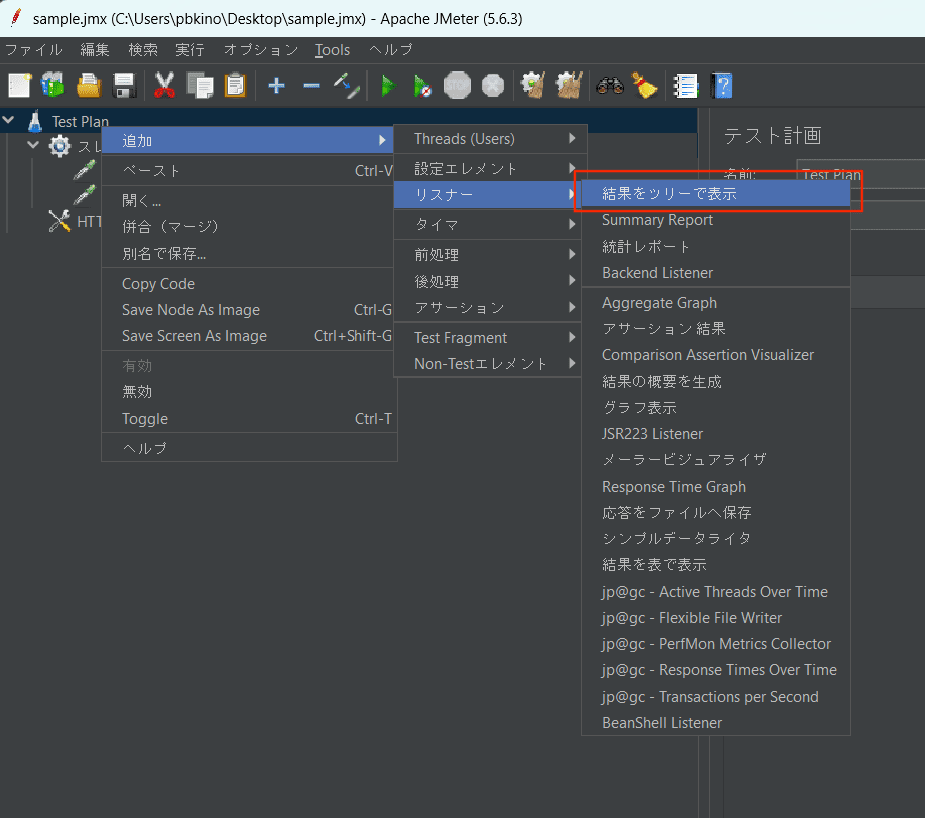Screen dimensions: 925x818
Task: Click the Stop test icon
Action: pos(457,86)
